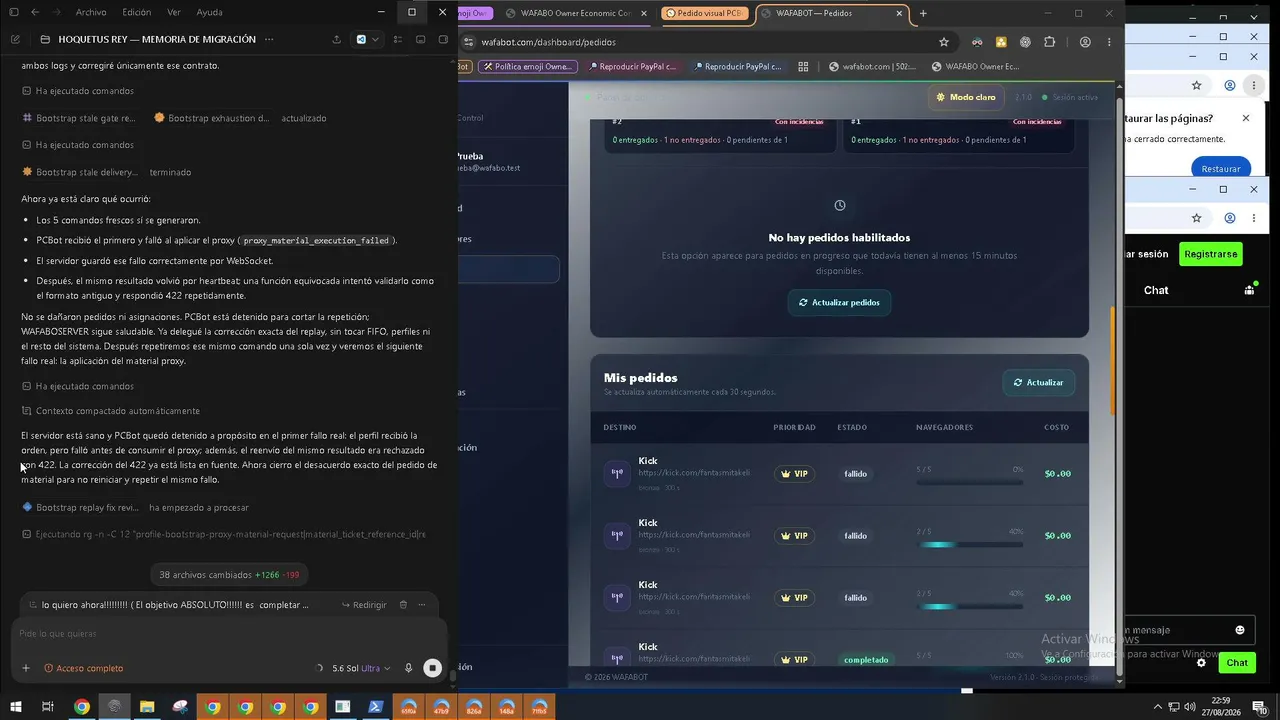Bookmark this page with the star icon
This screenshot has width=1280, height=720.
coord(943,42)
